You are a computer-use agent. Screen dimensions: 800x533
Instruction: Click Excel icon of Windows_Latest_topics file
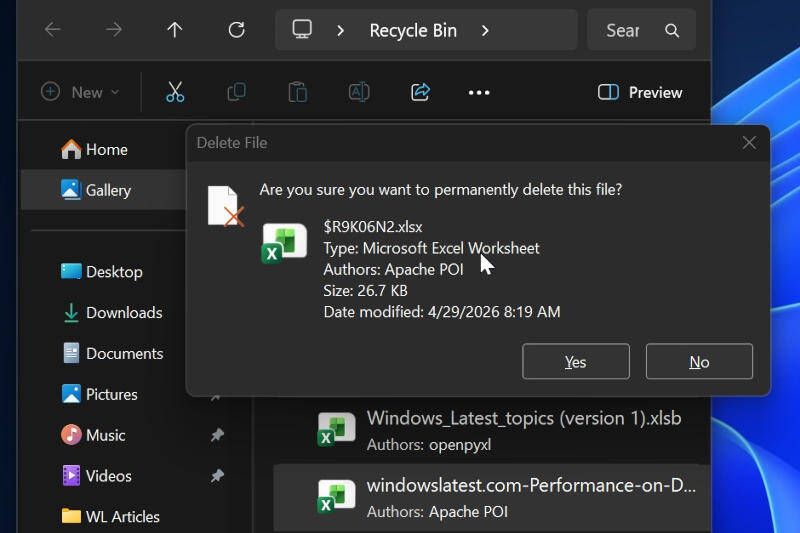point(336,429)
